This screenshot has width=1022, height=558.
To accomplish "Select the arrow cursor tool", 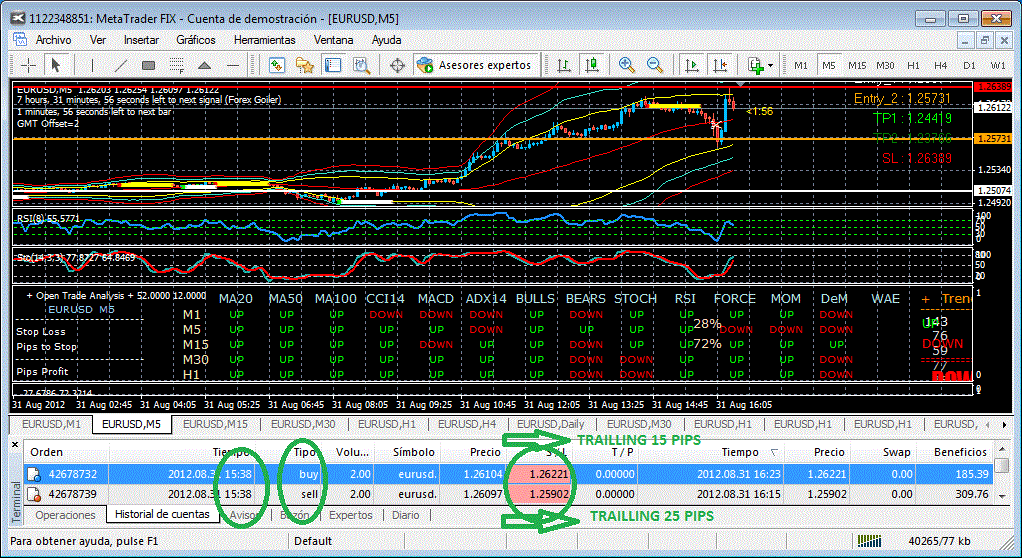I will tap(55, 65).
